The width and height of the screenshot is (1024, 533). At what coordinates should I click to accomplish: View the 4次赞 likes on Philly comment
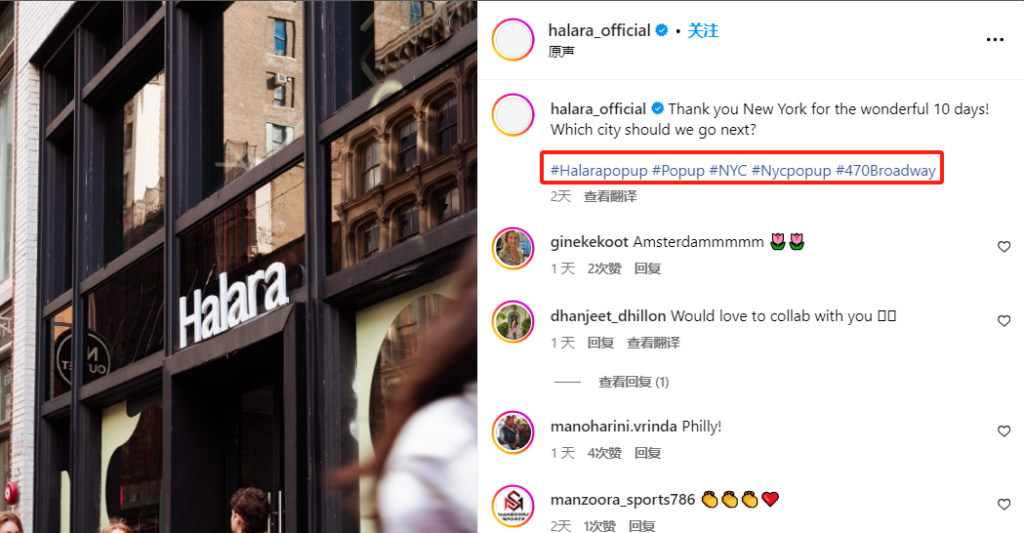tap(604, 453)
